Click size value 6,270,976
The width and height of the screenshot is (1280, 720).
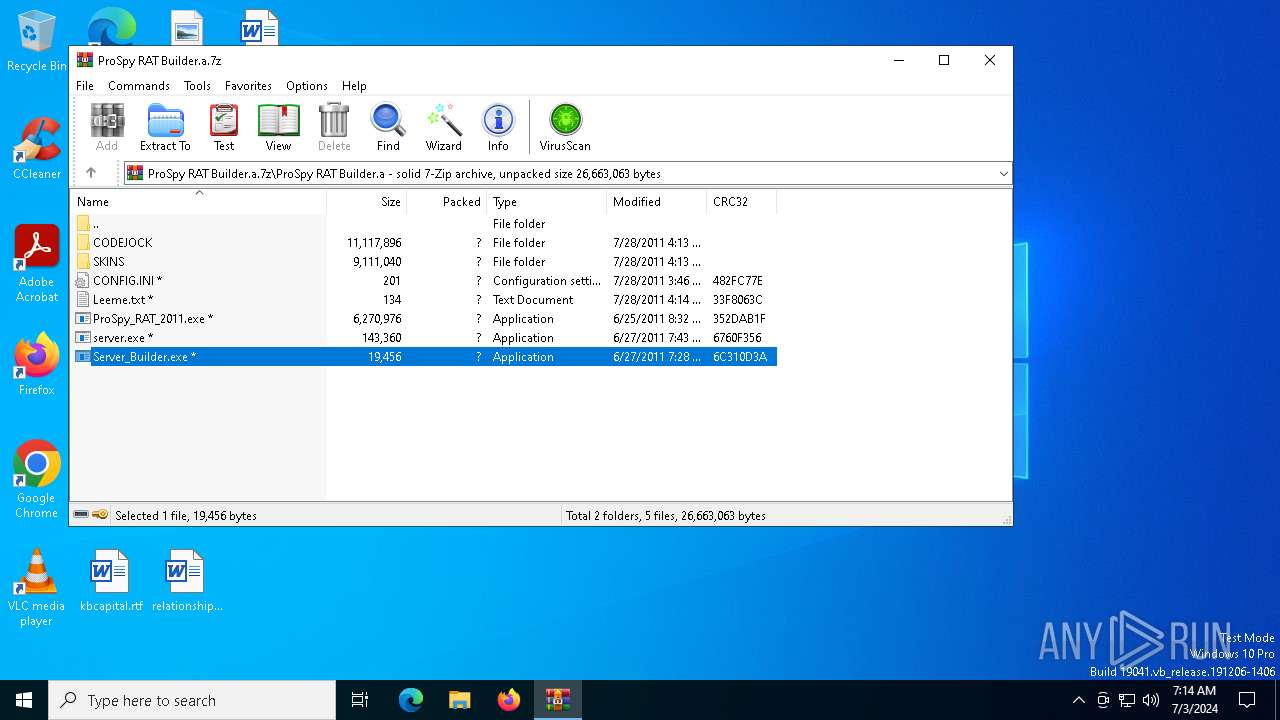click(x=377, y=319)
